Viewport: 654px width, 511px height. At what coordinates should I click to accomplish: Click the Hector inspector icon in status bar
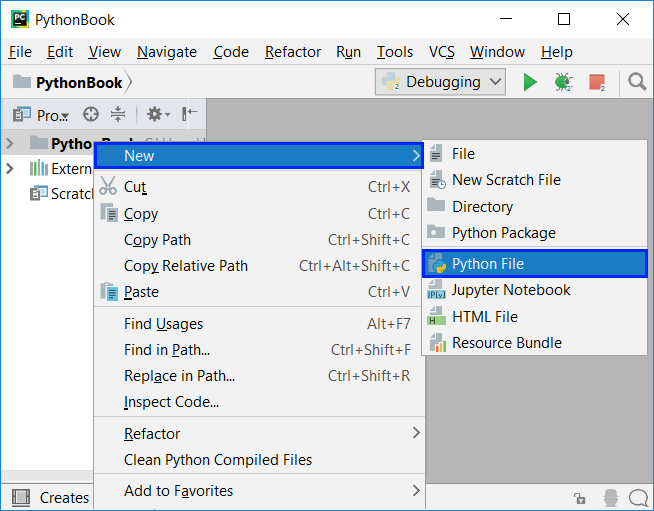point(610,498)
